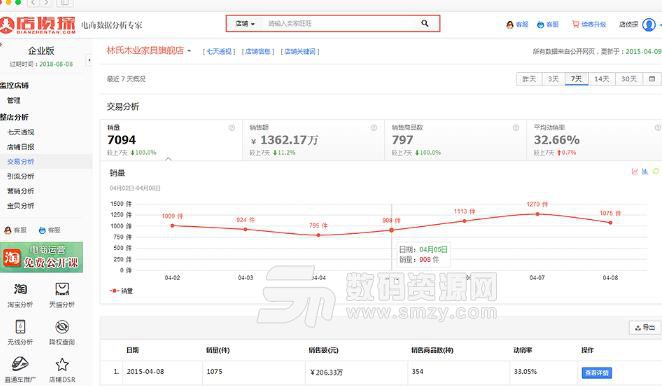Image resolution: width=662 pixels, height=386 pixels.
Task: Toggle 销量 series in chart legend
Action: (121, 291)
